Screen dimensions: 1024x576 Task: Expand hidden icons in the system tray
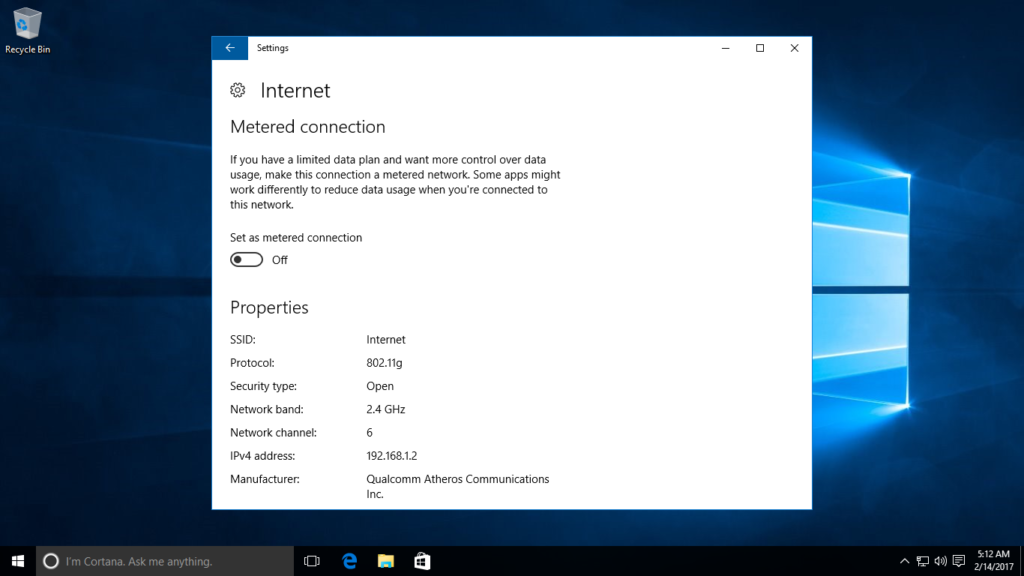click(905, 561)
